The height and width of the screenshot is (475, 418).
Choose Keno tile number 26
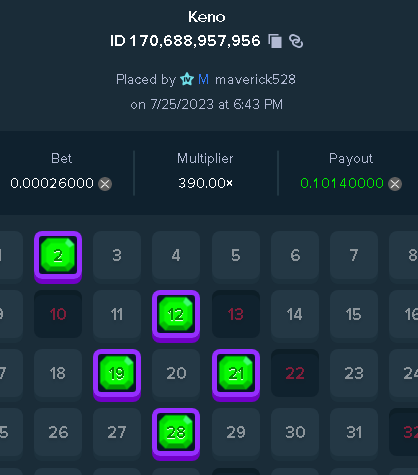point(58,432)
